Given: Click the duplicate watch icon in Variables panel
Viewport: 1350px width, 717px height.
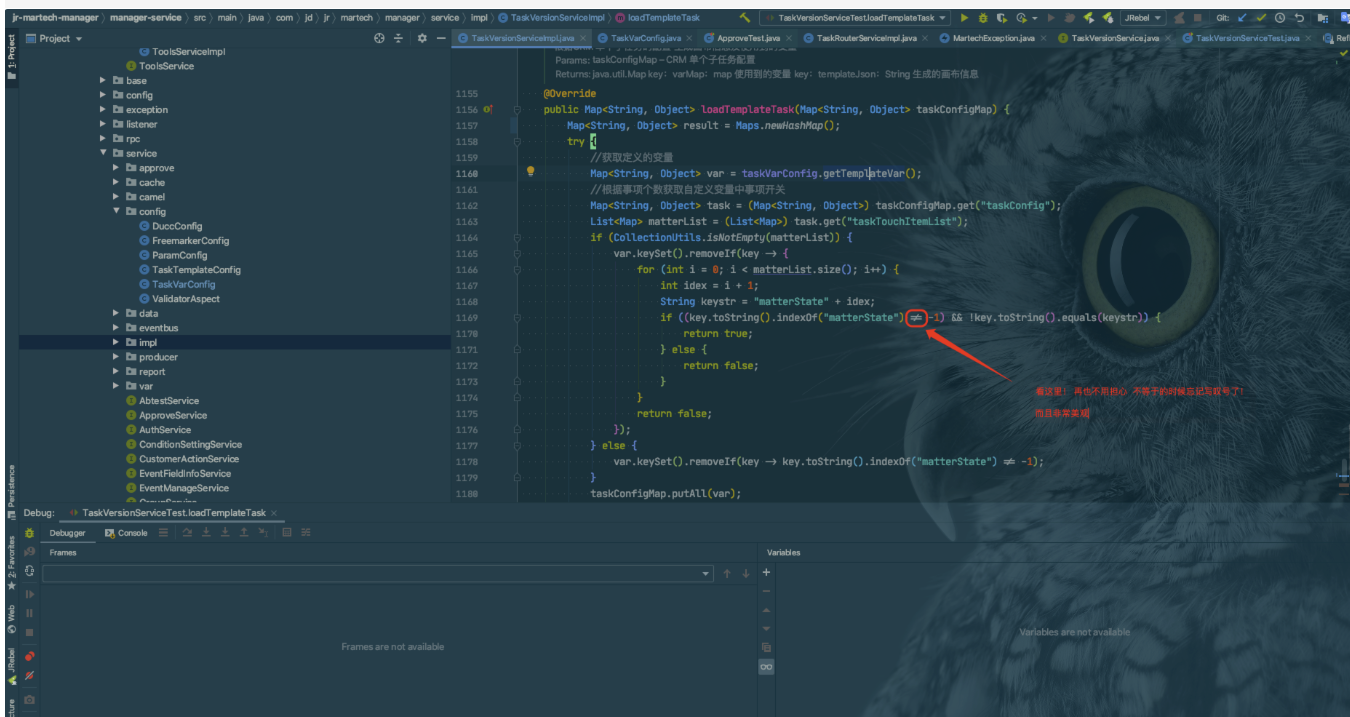Looking at the screenshot, I should (766, 647).
